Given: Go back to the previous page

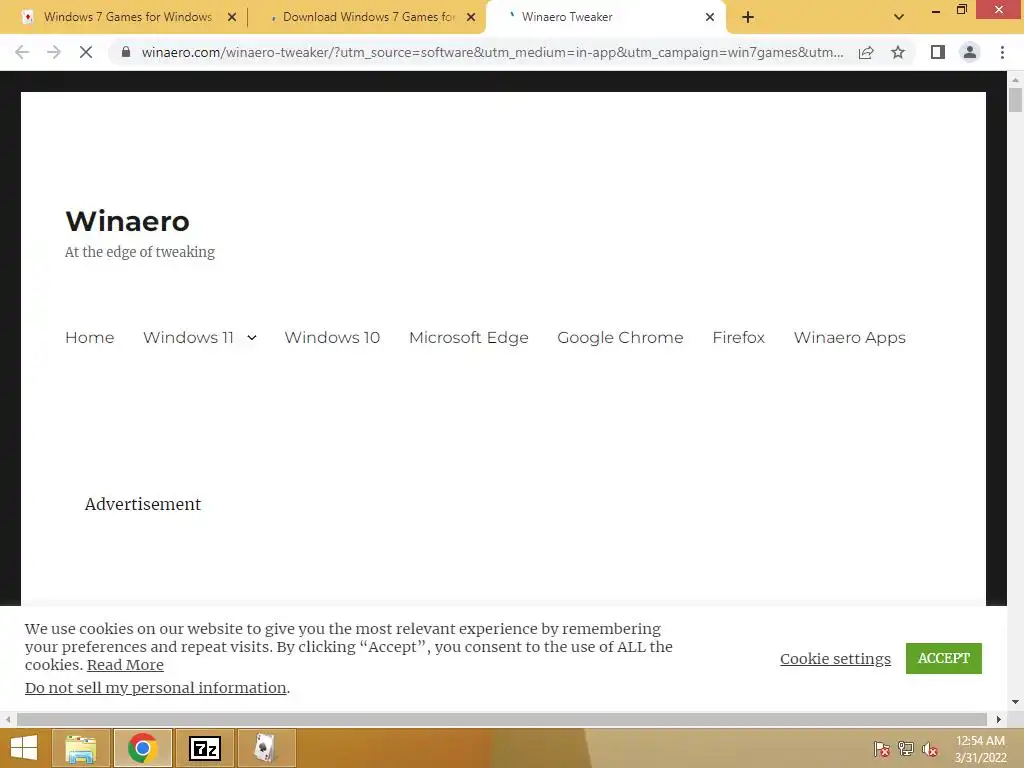Looking at the screenshot, I should coord(22,52).
